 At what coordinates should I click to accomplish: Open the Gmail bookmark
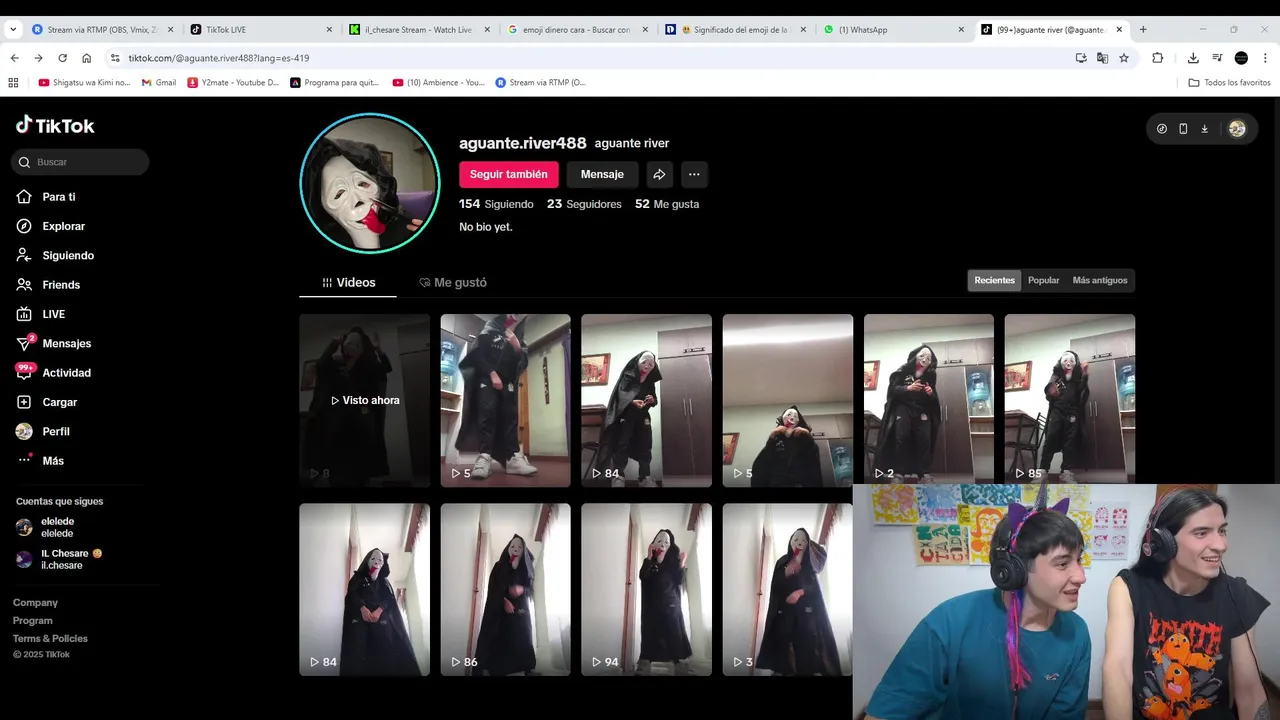click(159, 83)
